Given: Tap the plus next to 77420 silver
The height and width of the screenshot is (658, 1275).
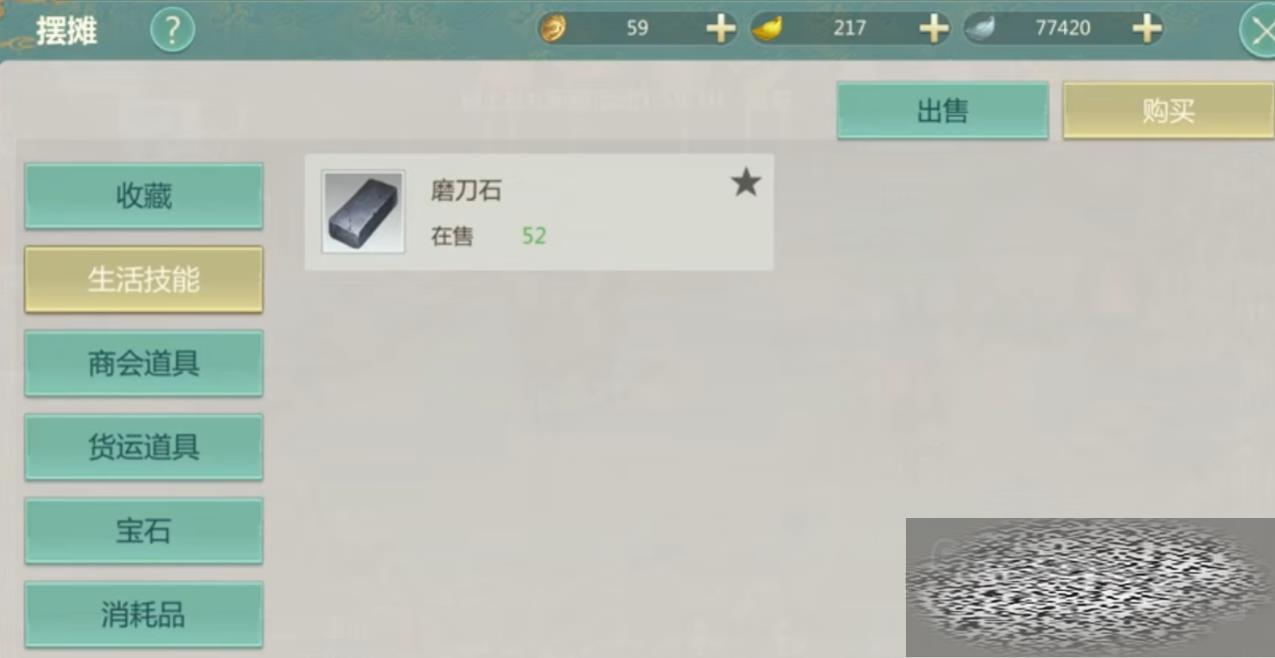Looking at the screenshot, I should click(1147, 28).
